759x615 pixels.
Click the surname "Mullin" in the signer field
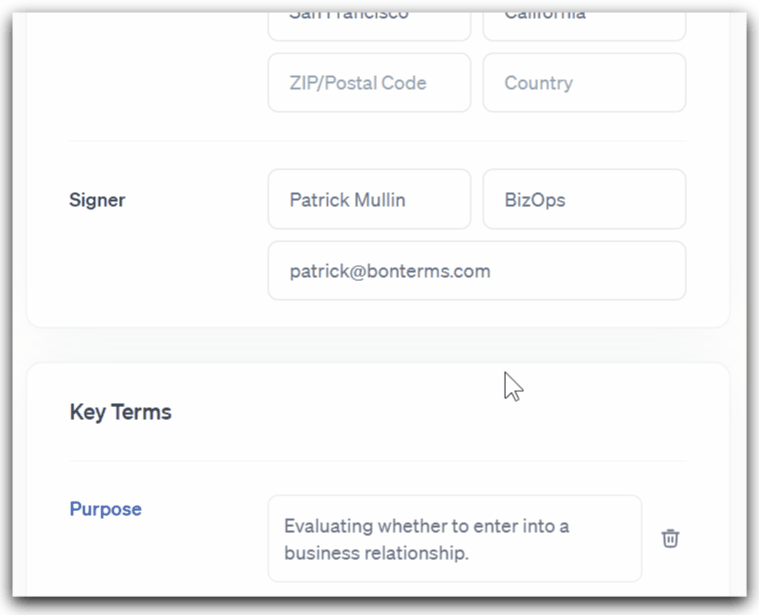coord(379,200)
